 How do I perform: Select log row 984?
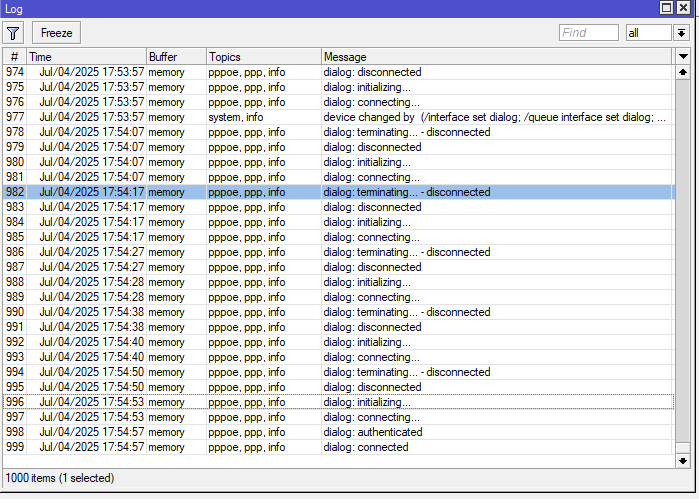coord(338,222)
